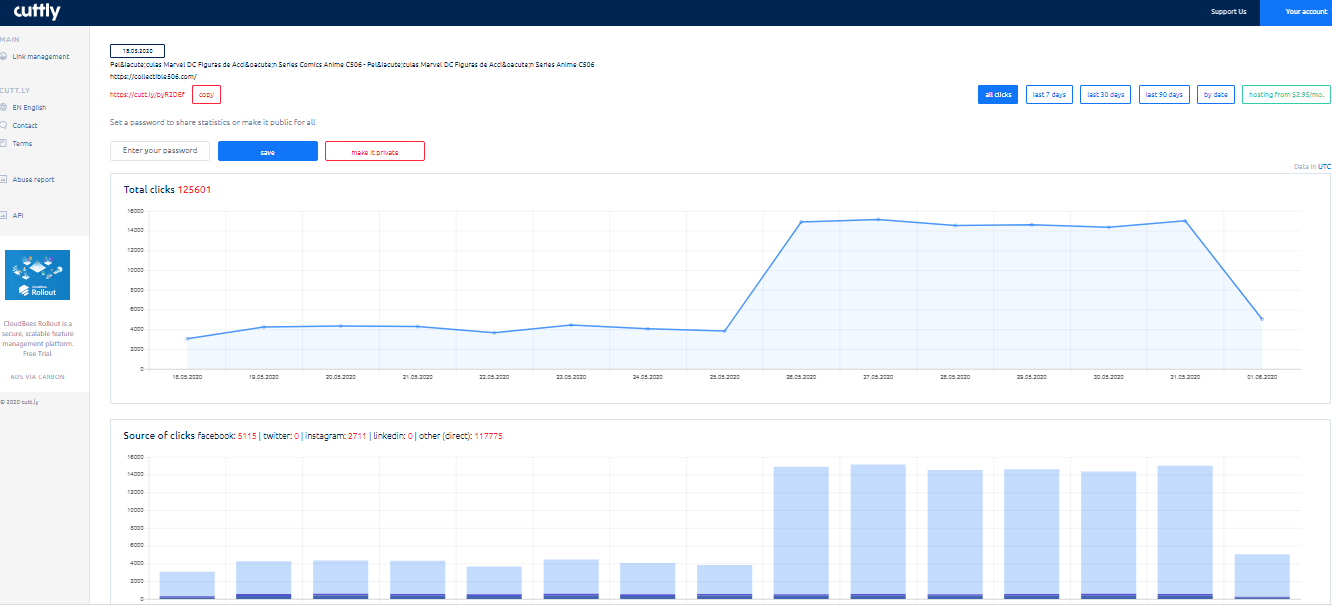The width and height of the screenshot is (1332, 611).
Task: Click last short bar in Source of clicks
Action: point(1262,576)
